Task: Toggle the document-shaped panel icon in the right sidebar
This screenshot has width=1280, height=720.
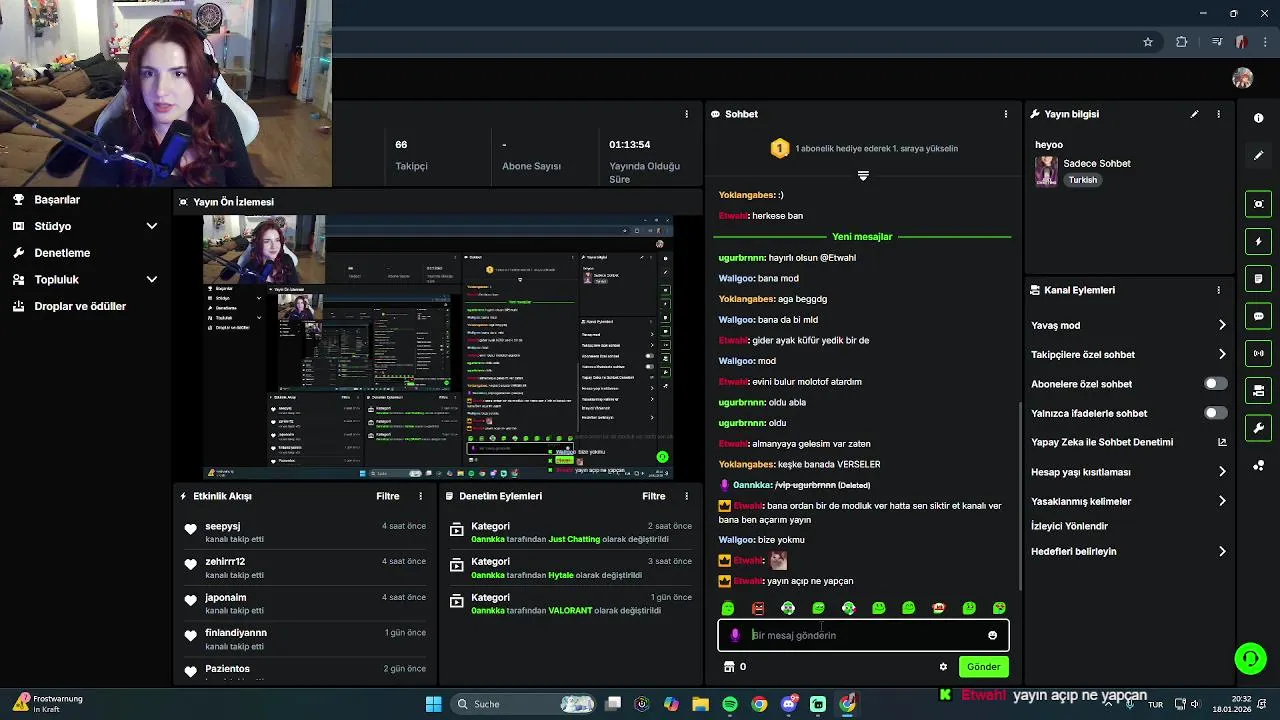Action: coord(1258,278)
